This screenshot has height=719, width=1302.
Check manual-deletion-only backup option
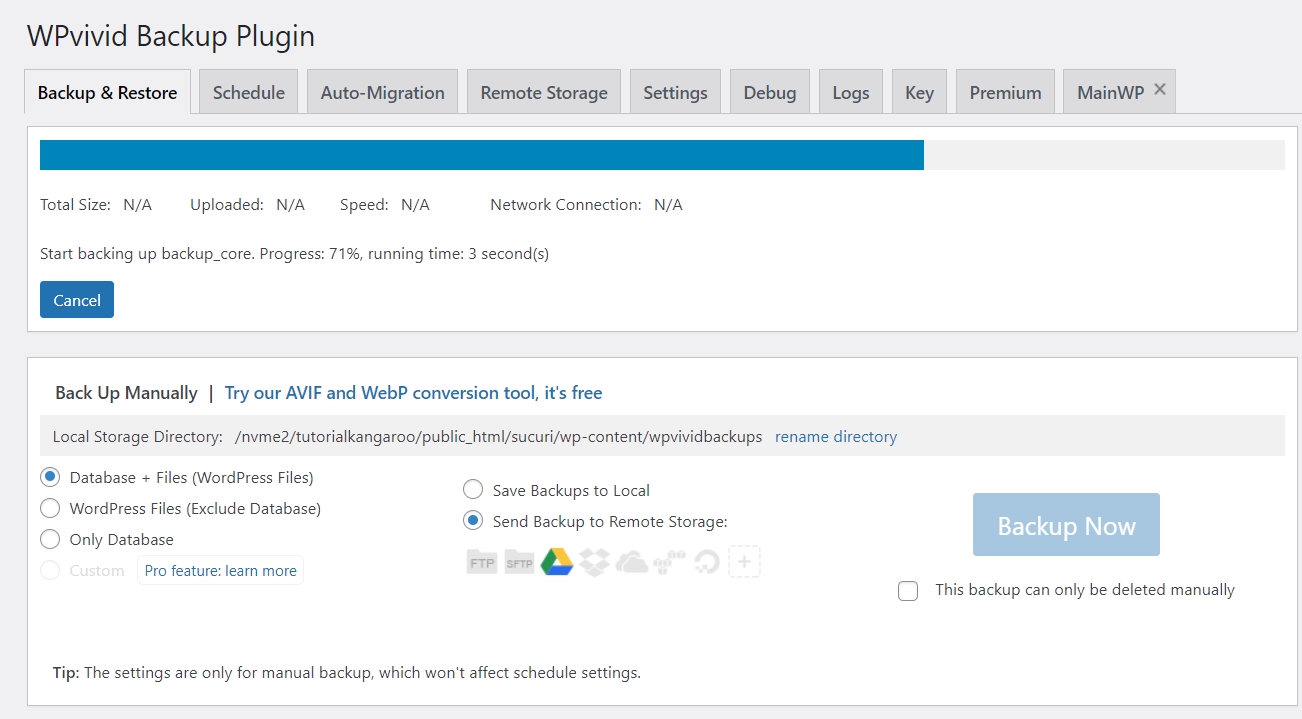(x=908, y=591)
